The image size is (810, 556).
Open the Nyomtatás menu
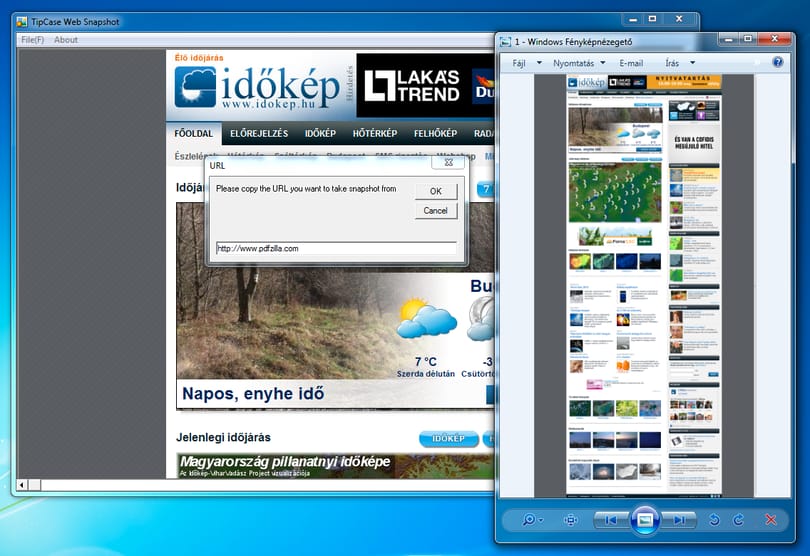[573, 63]
